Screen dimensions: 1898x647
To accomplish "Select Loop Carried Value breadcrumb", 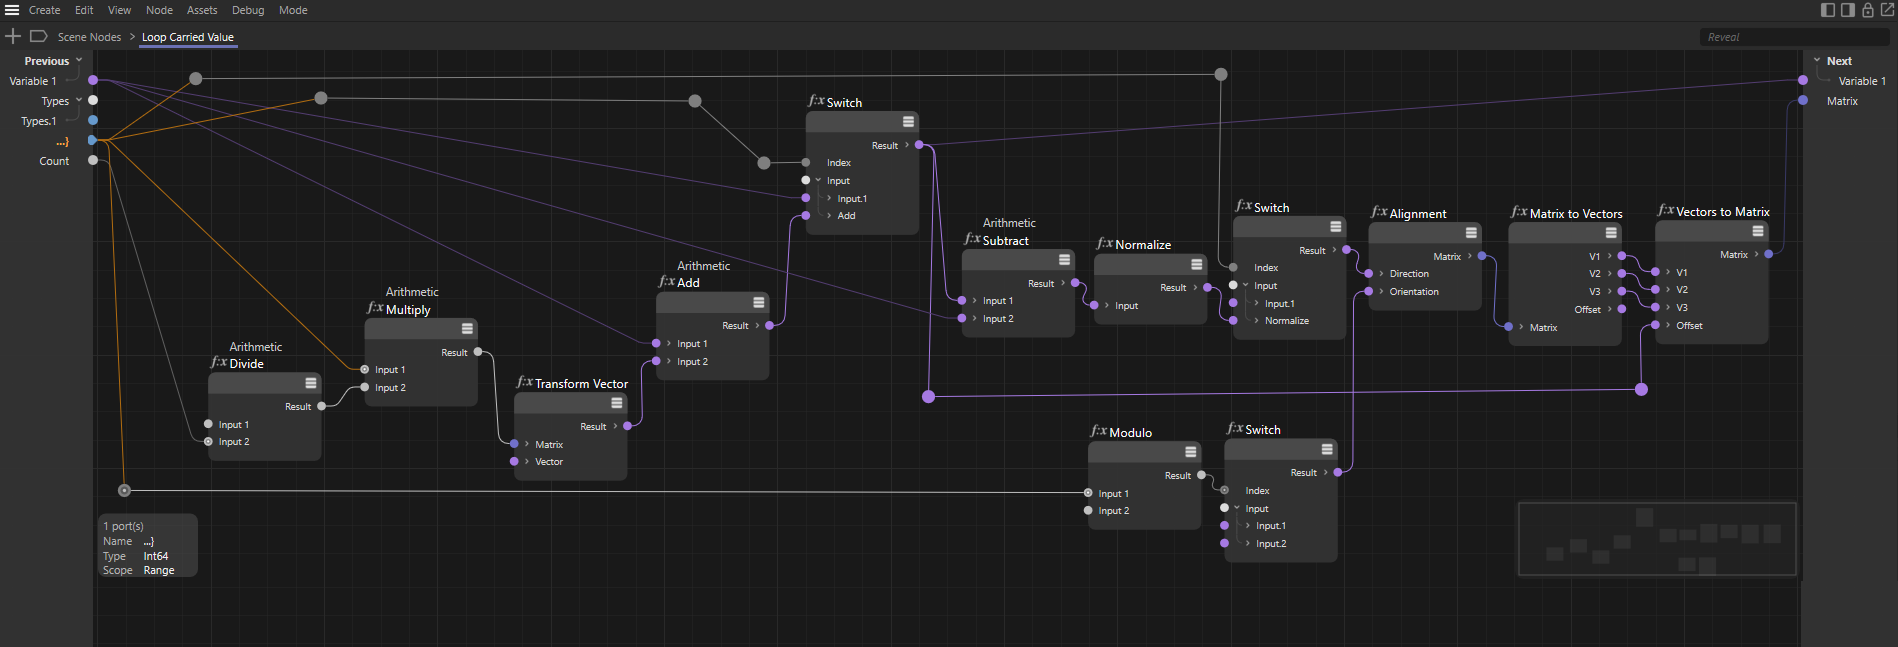I will pyautogui.click(x=188, y=37).
